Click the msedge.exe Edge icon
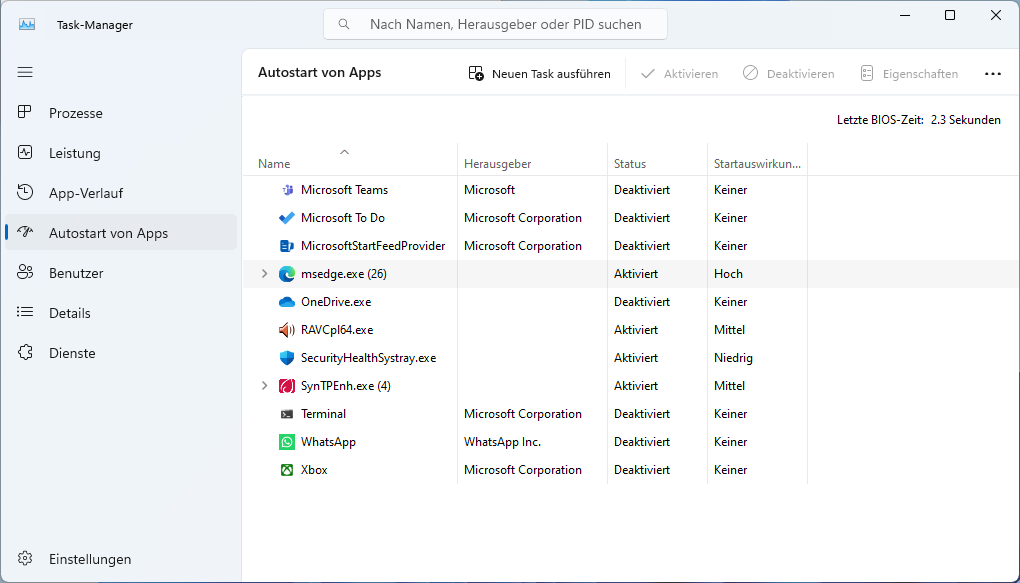 point(287,274)
